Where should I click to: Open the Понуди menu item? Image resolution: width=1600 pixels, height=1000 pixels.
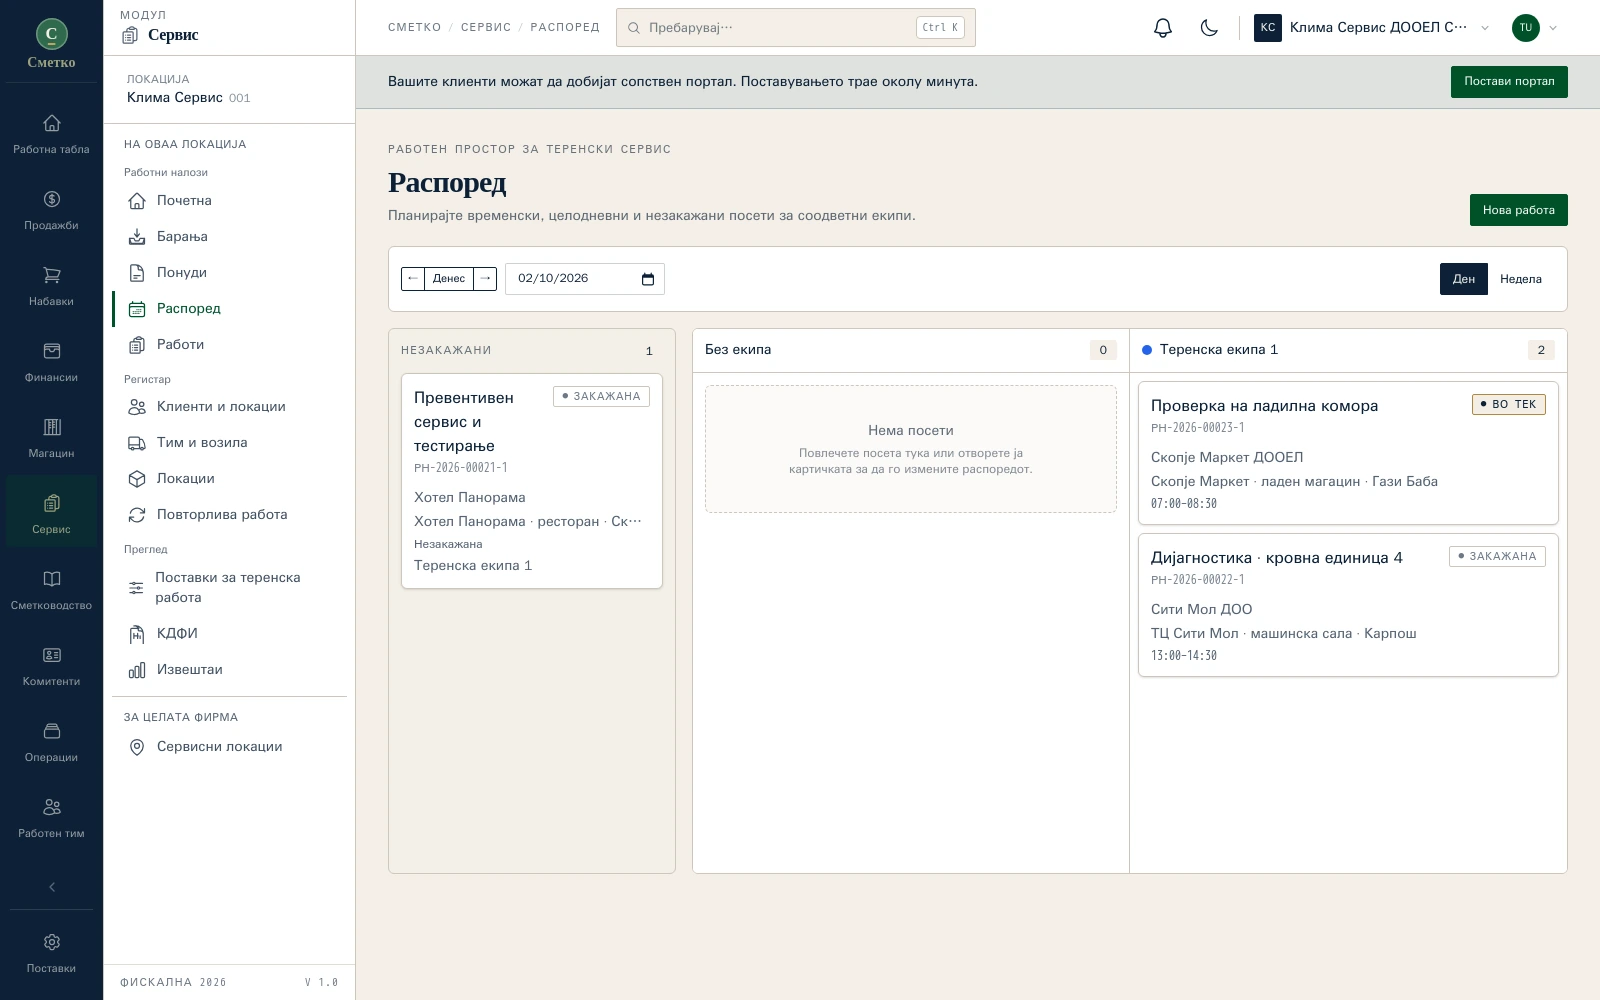(229, 273)
